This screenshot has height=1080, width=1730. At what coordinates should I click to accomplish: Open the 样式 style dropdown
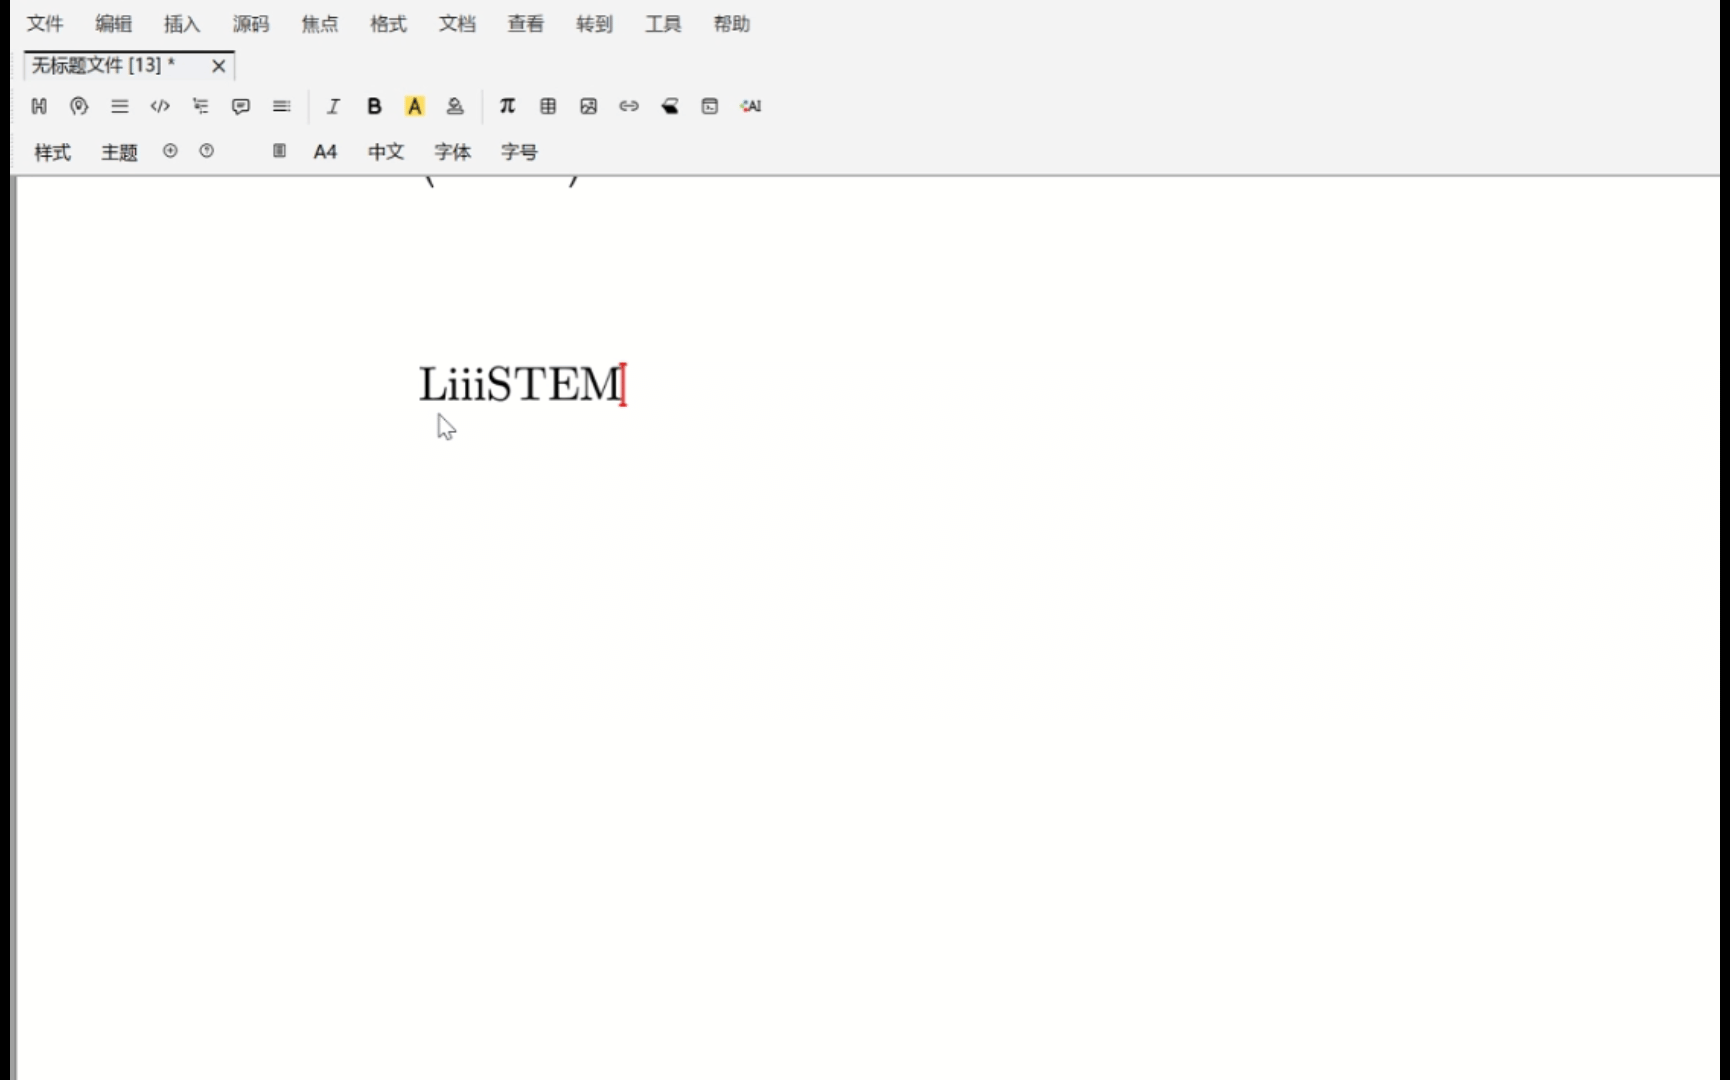click(52, 152)
